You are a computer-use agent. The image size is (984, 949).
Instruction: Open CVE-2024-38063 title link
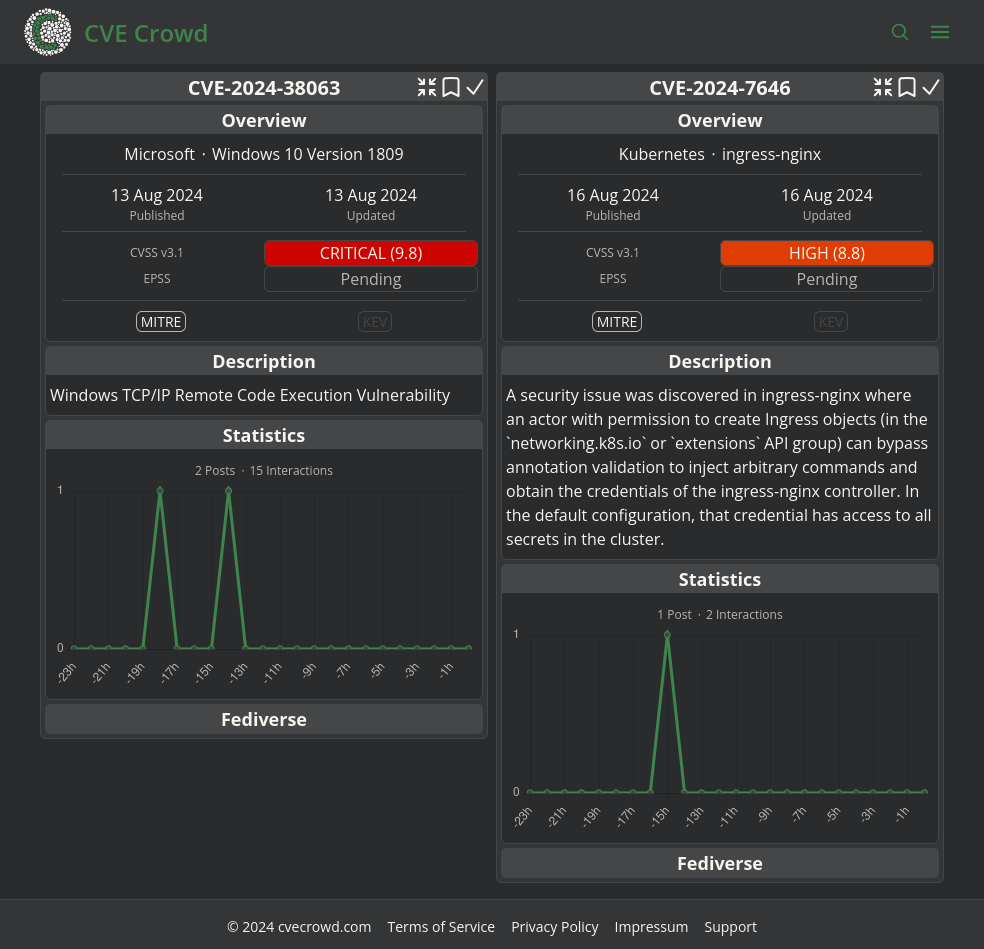tap(264, 88)
